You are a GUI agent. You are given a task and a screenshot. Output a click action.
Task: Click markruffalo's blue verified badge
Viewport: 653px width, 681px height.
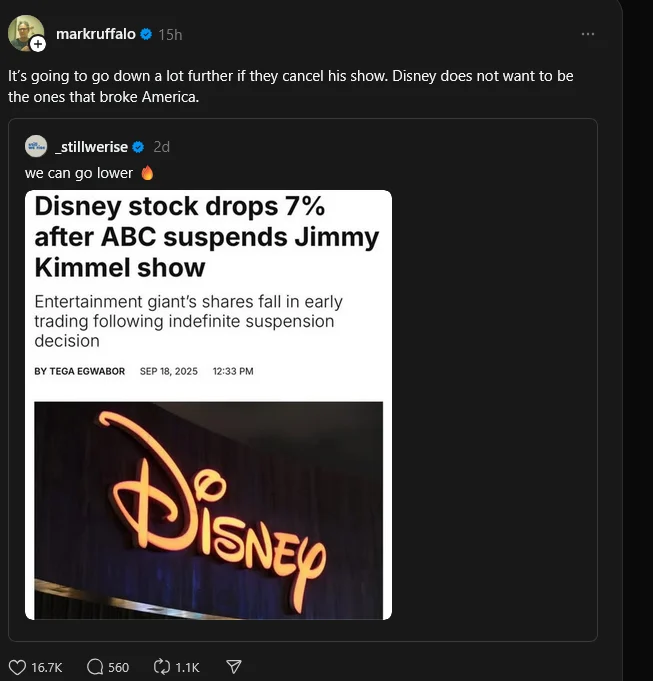coord(146,34)
